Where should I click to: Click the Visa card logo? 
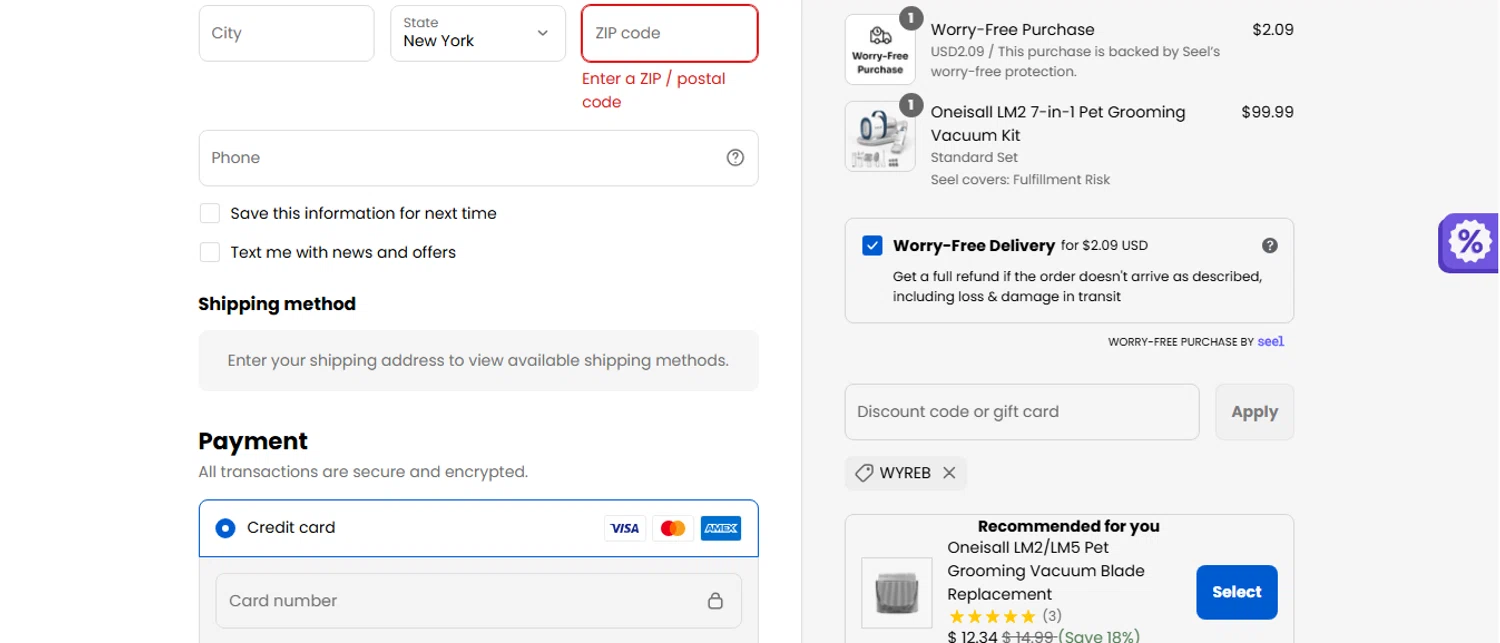pyautogui.click(x=625, y=528)
